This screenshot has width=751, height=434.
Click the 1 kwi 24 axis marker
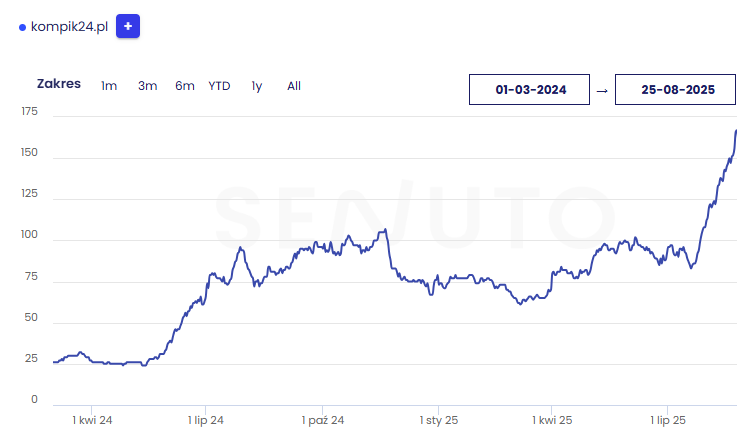[x=92, y=420]
